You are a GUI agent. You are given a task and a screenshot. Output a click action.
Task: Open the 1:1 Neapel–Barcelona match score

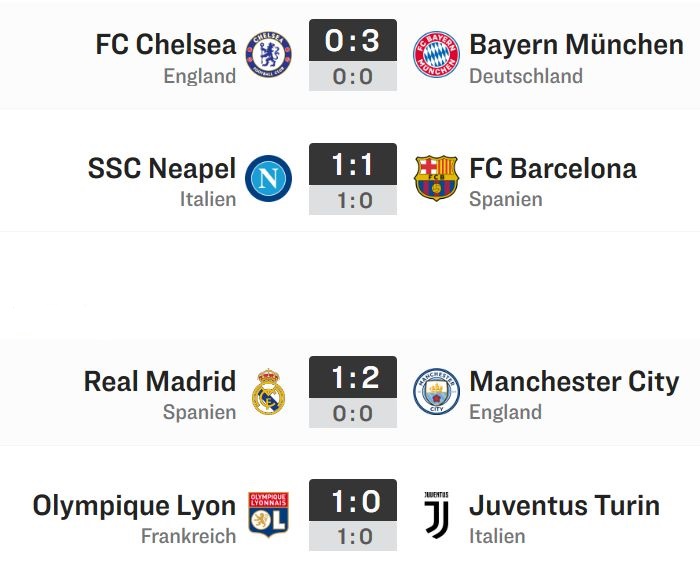point(353,164)
